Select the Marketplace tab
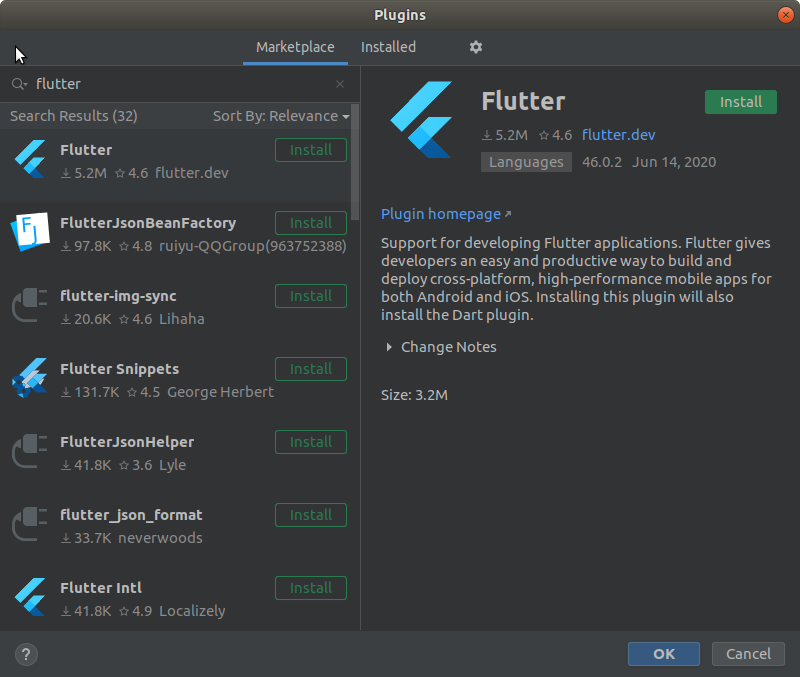The width and height of the screenshot is (800, 677). coord(295,47)
